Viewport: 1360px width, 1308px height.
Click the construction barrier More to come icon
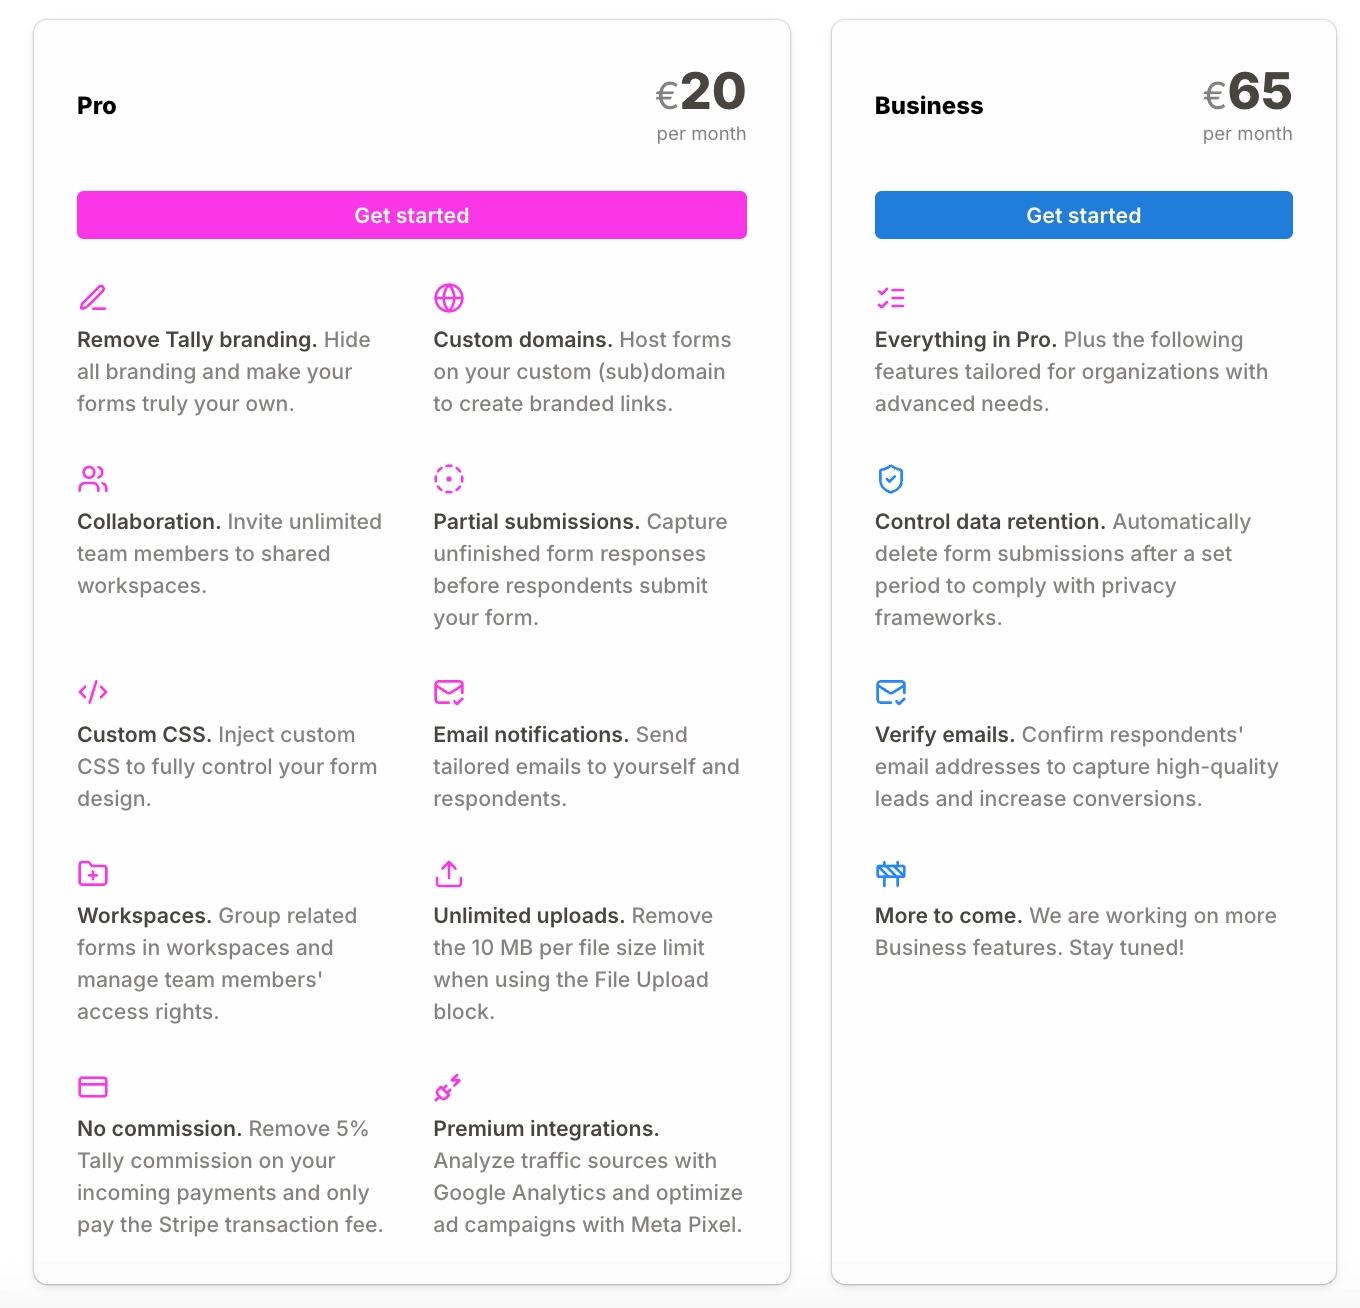click(891, 873)
